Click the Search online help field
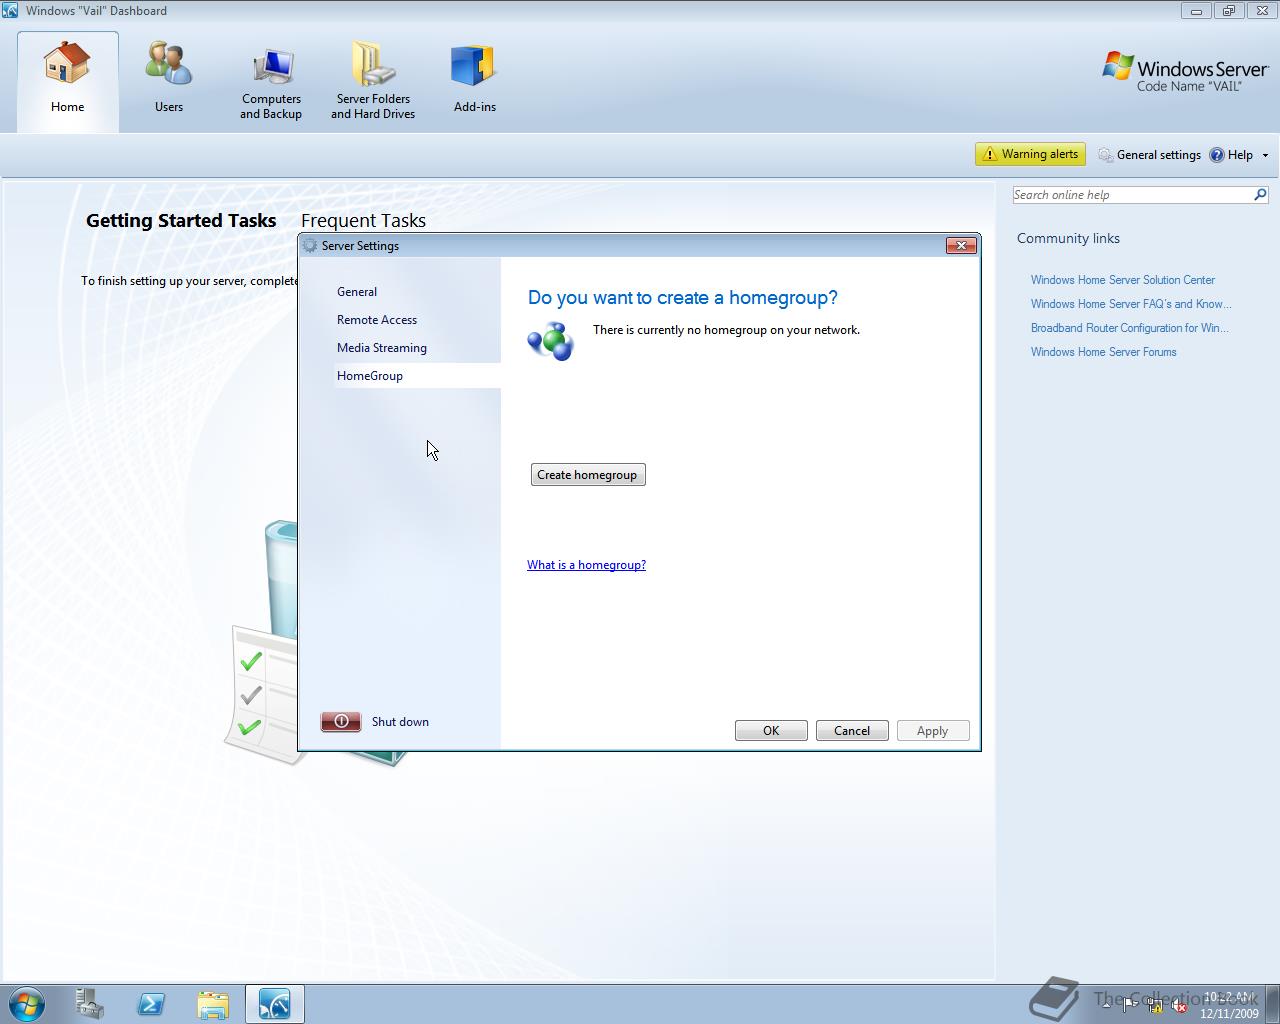Screen dimensions: 1280x1024 pyautogui.click(x=1131, y=195)
